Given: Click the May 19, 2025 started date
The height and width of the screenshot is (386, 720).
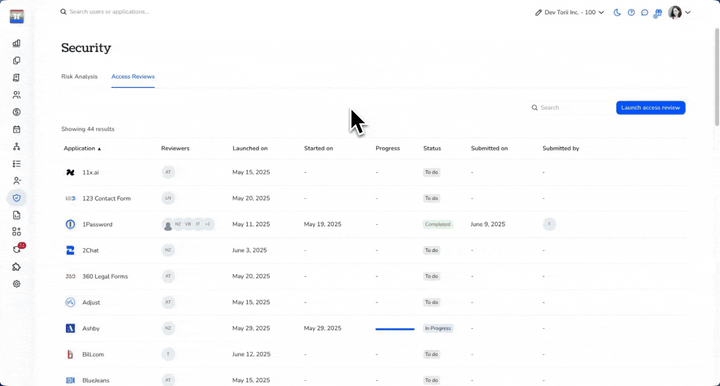Looking at the screenshot, I should (x=322, y=224).
